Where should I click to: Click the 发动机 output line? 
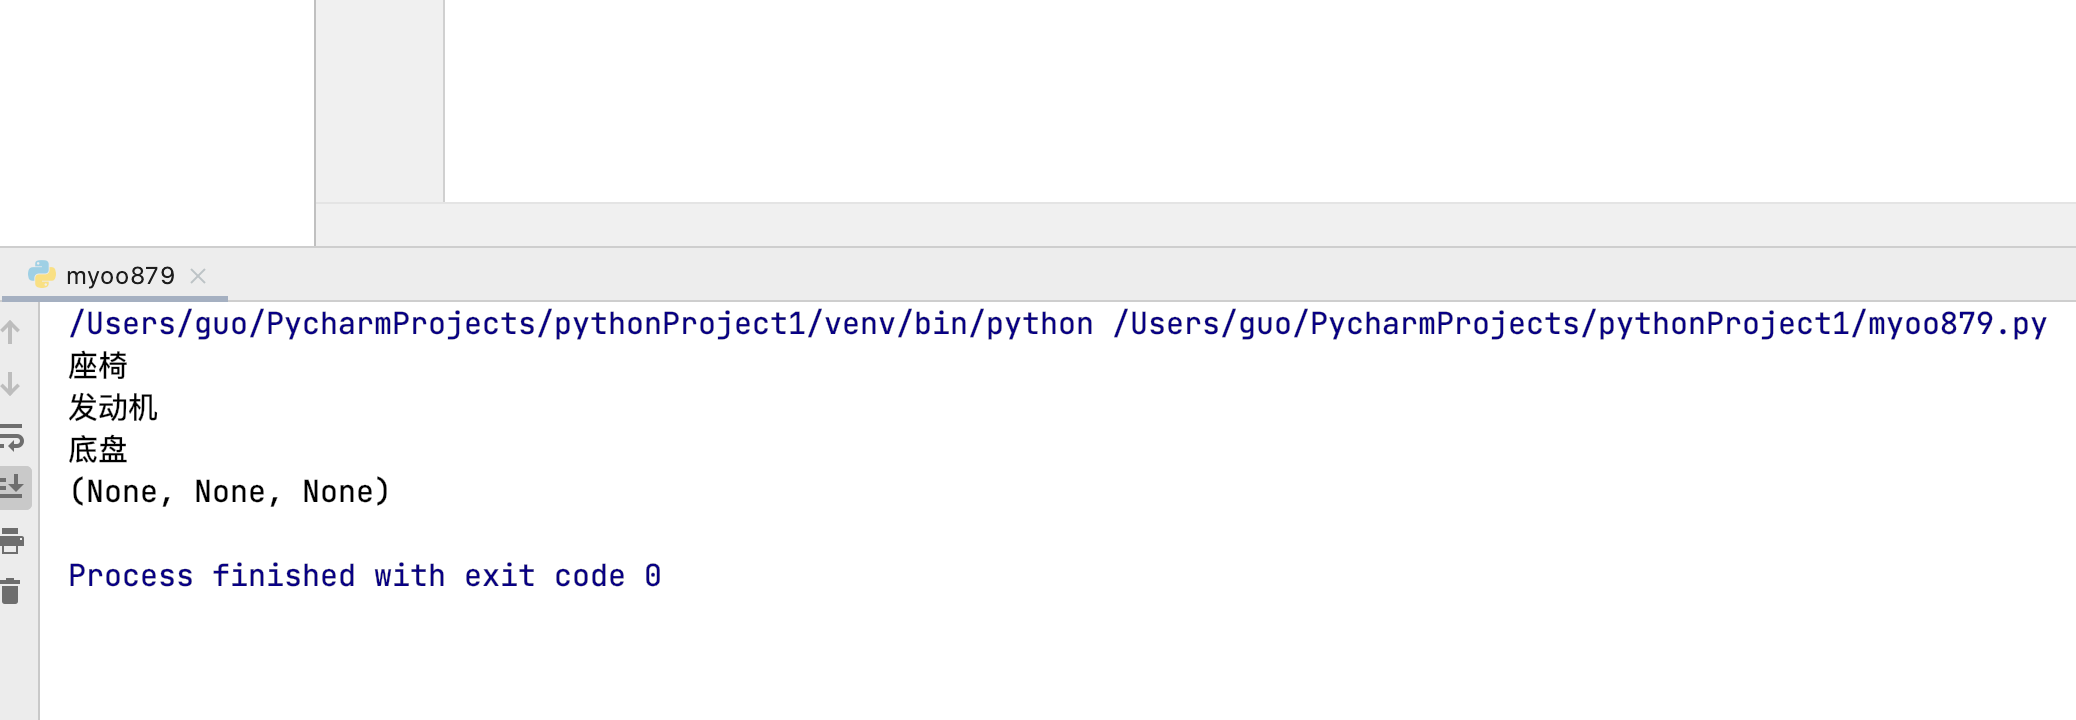point(113,408)
